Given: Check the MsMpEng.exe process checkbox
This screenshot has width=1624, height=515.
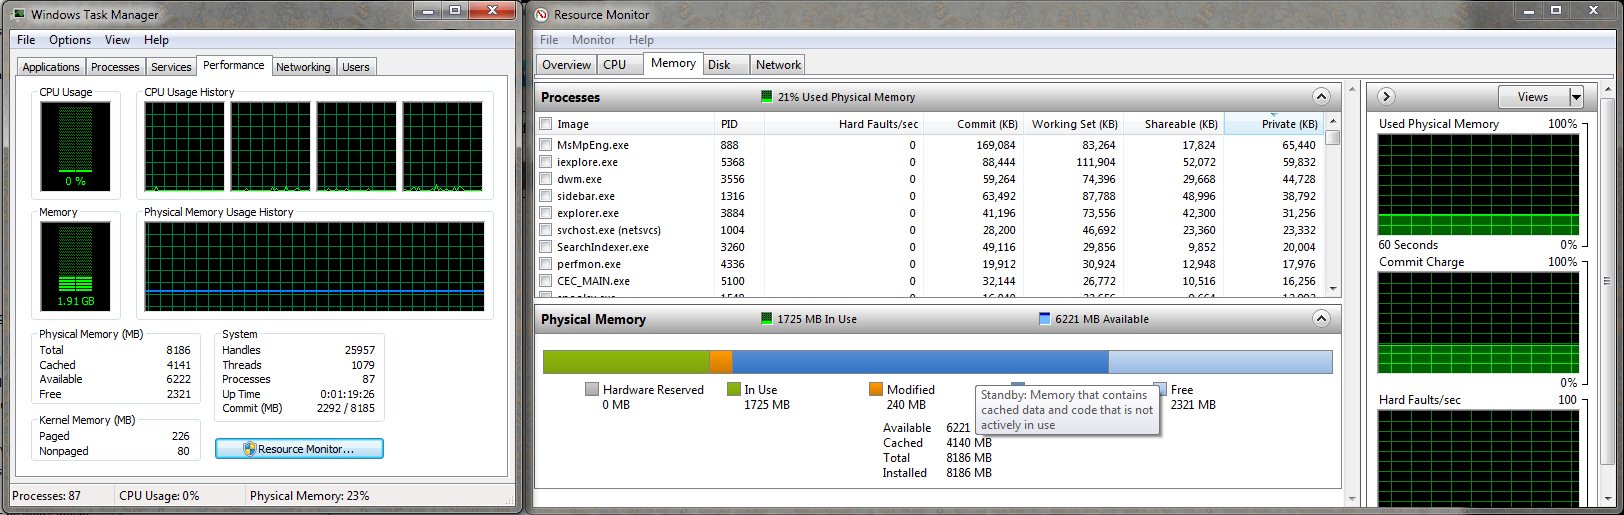Looking at the screenshot, I should tap(546, 145).
